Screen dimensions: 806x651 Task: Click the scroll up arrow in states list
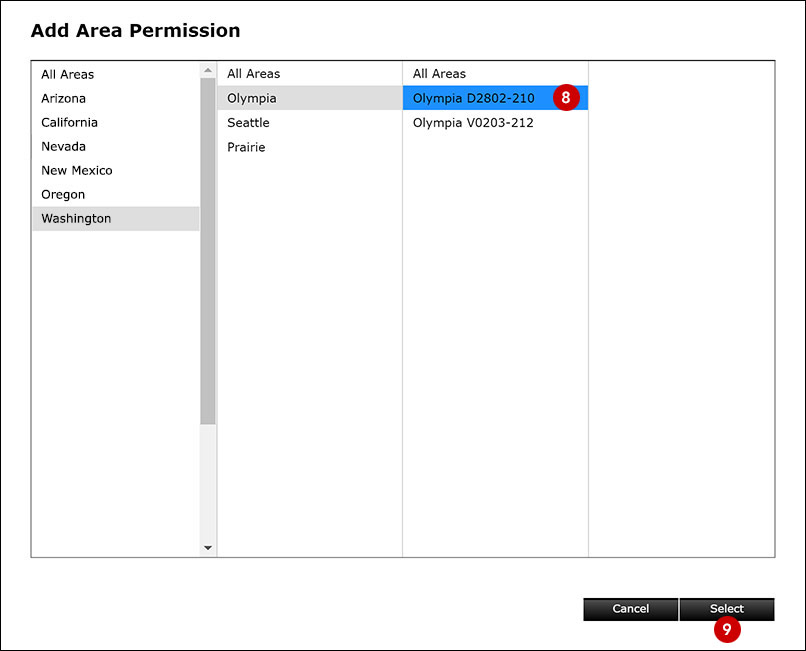coord(208,70)
